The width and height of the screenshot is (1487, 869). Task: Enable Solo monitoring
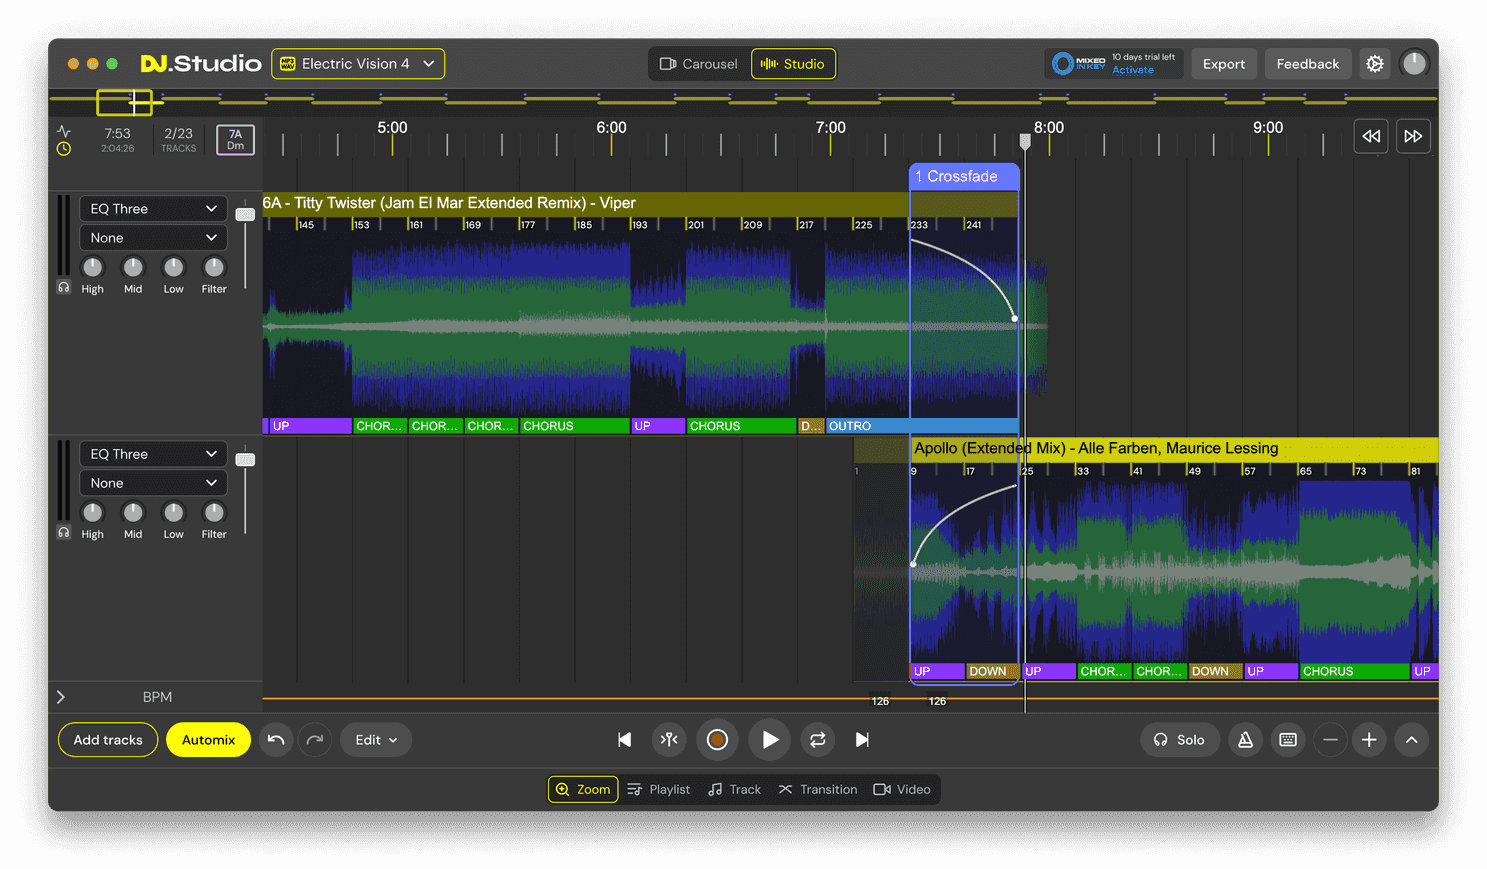click(x=1180, y=740)
